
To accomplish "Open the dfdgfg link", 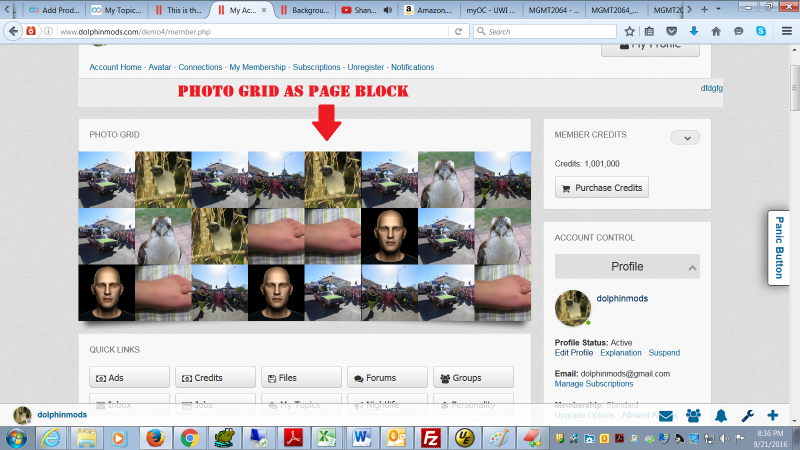I will [711, 88].
